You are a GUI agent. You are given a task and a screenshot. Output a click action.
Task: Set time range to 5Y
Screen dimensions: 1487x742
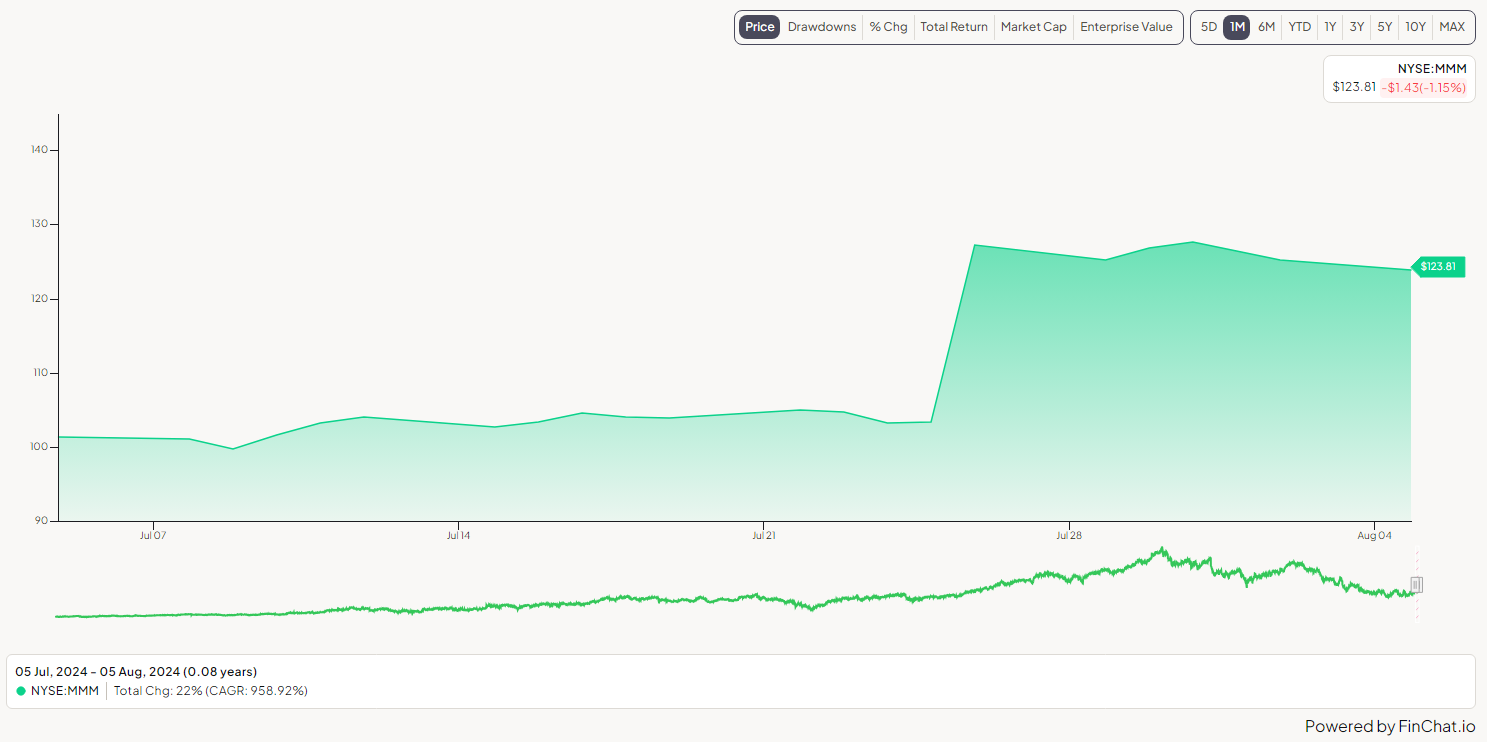point(1385,27)
